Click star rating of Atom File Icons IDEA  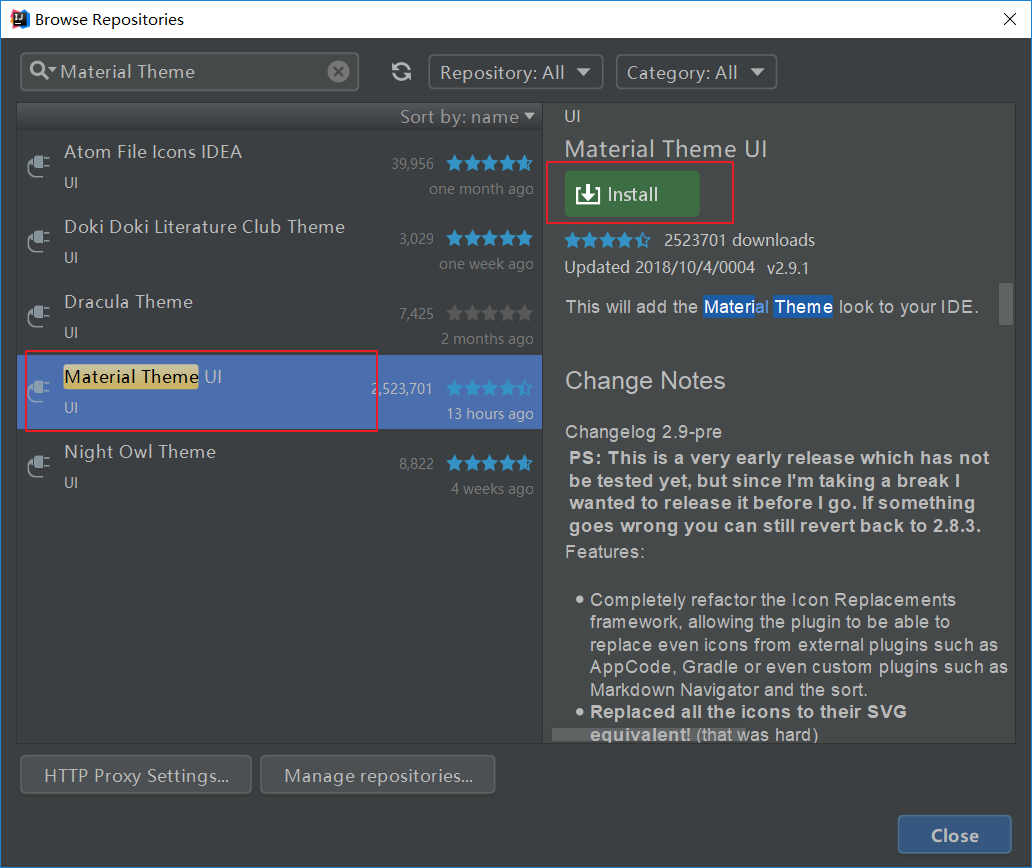point(489,163)
